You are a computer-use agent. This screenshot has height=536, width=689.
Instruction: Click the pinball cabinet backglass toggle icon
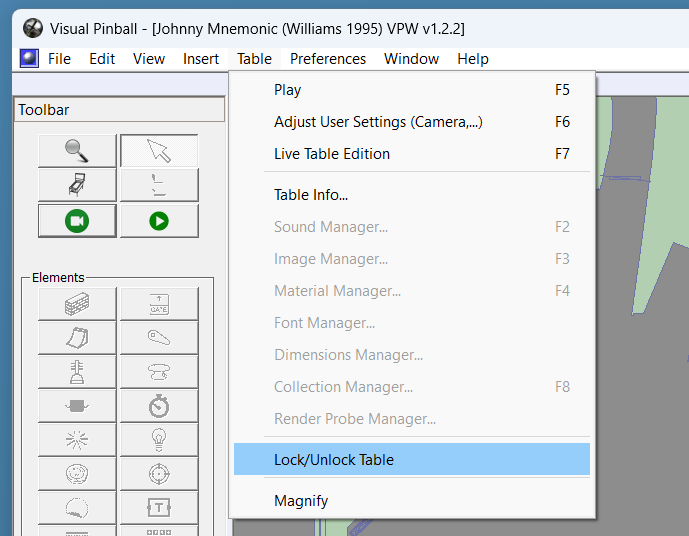77,185
